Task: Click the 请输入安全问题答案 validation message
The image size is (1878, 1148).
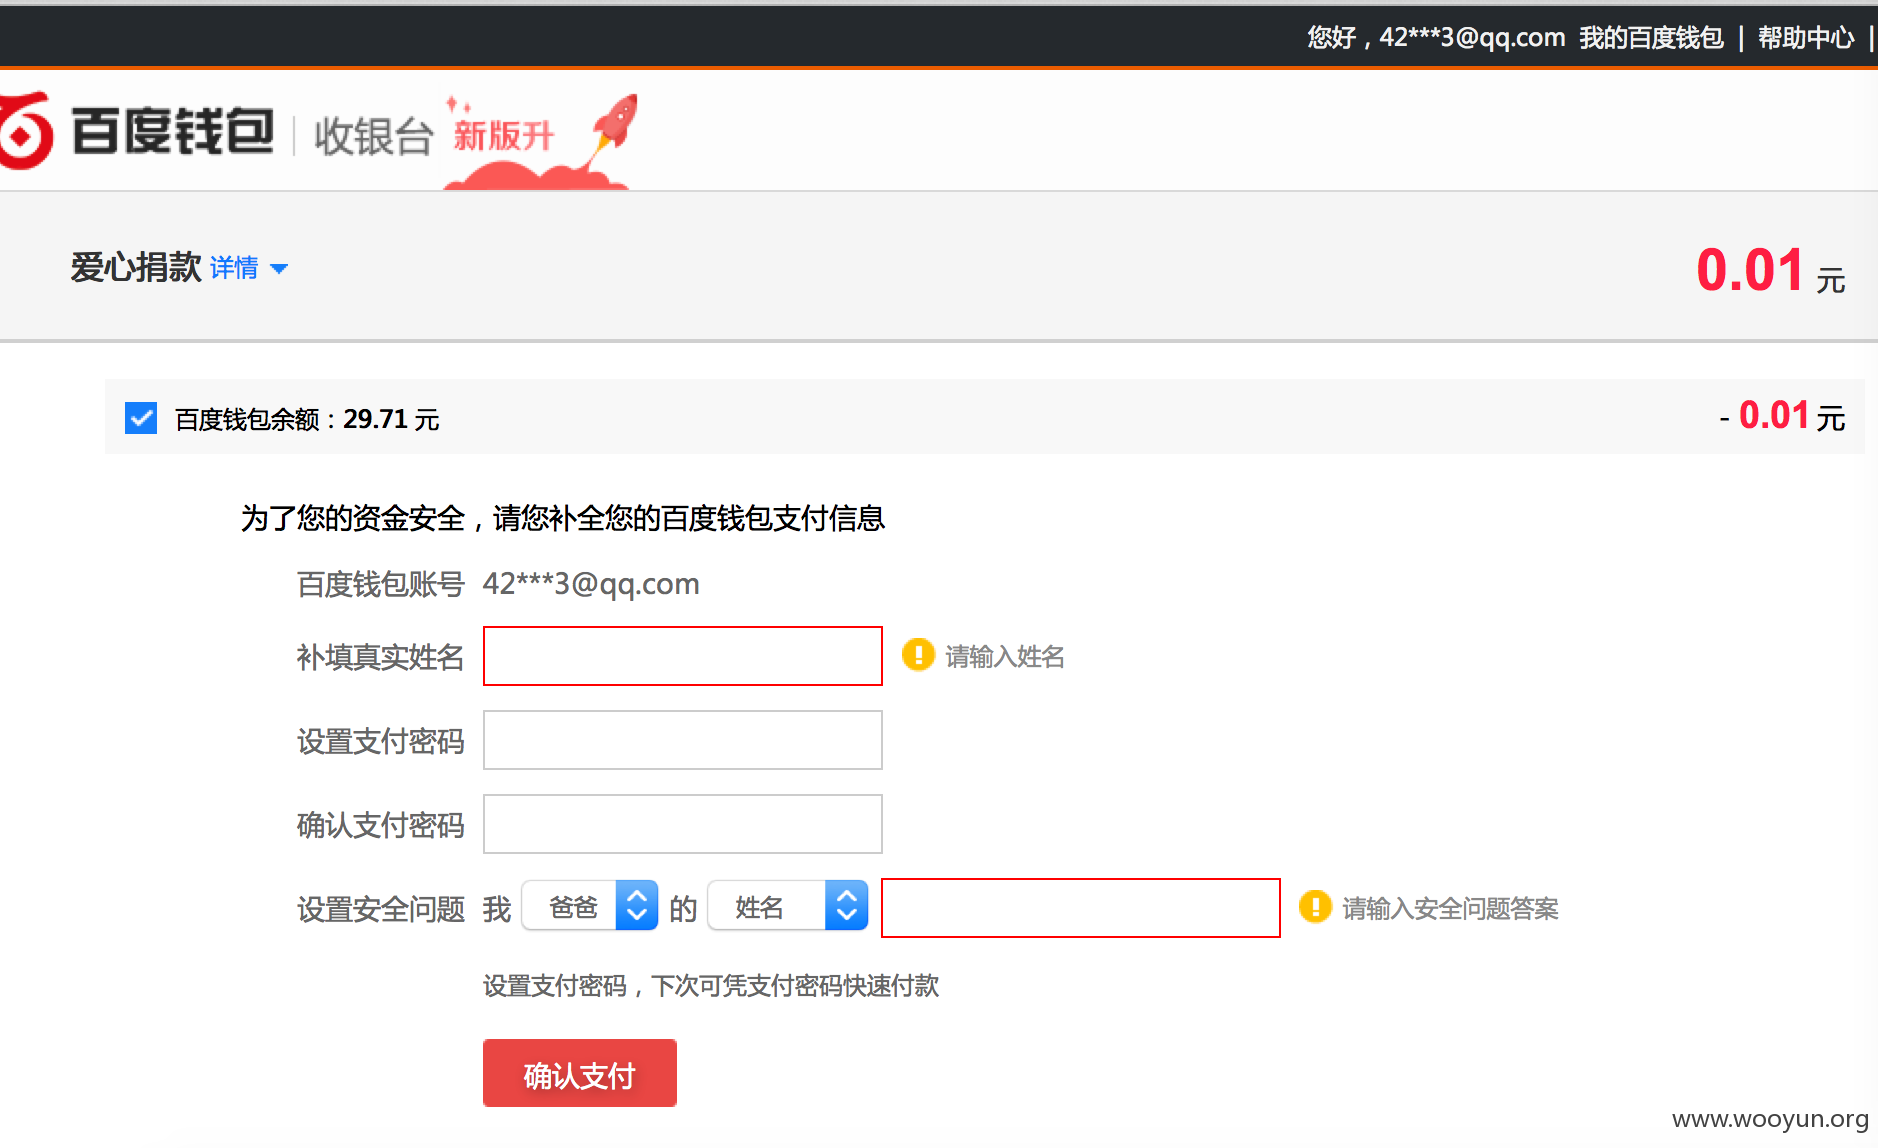Action: click(x=1450, y=908)
